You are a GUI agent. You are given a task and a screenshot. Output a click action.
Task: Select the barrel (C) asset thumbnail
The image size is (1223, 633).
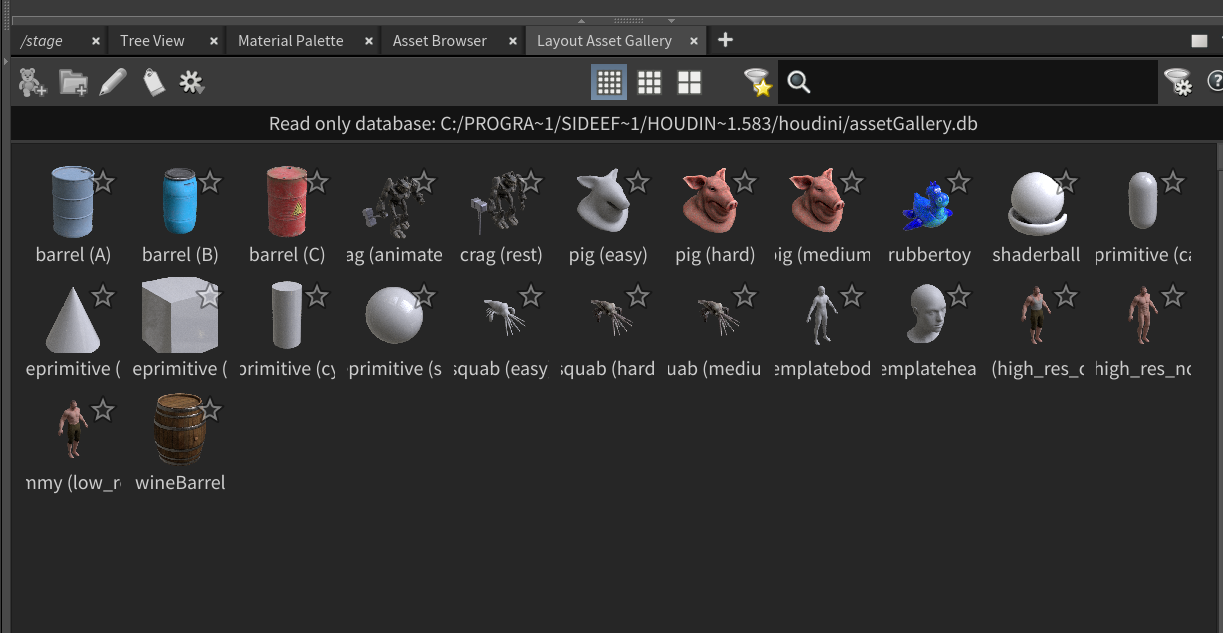[287, 202]
